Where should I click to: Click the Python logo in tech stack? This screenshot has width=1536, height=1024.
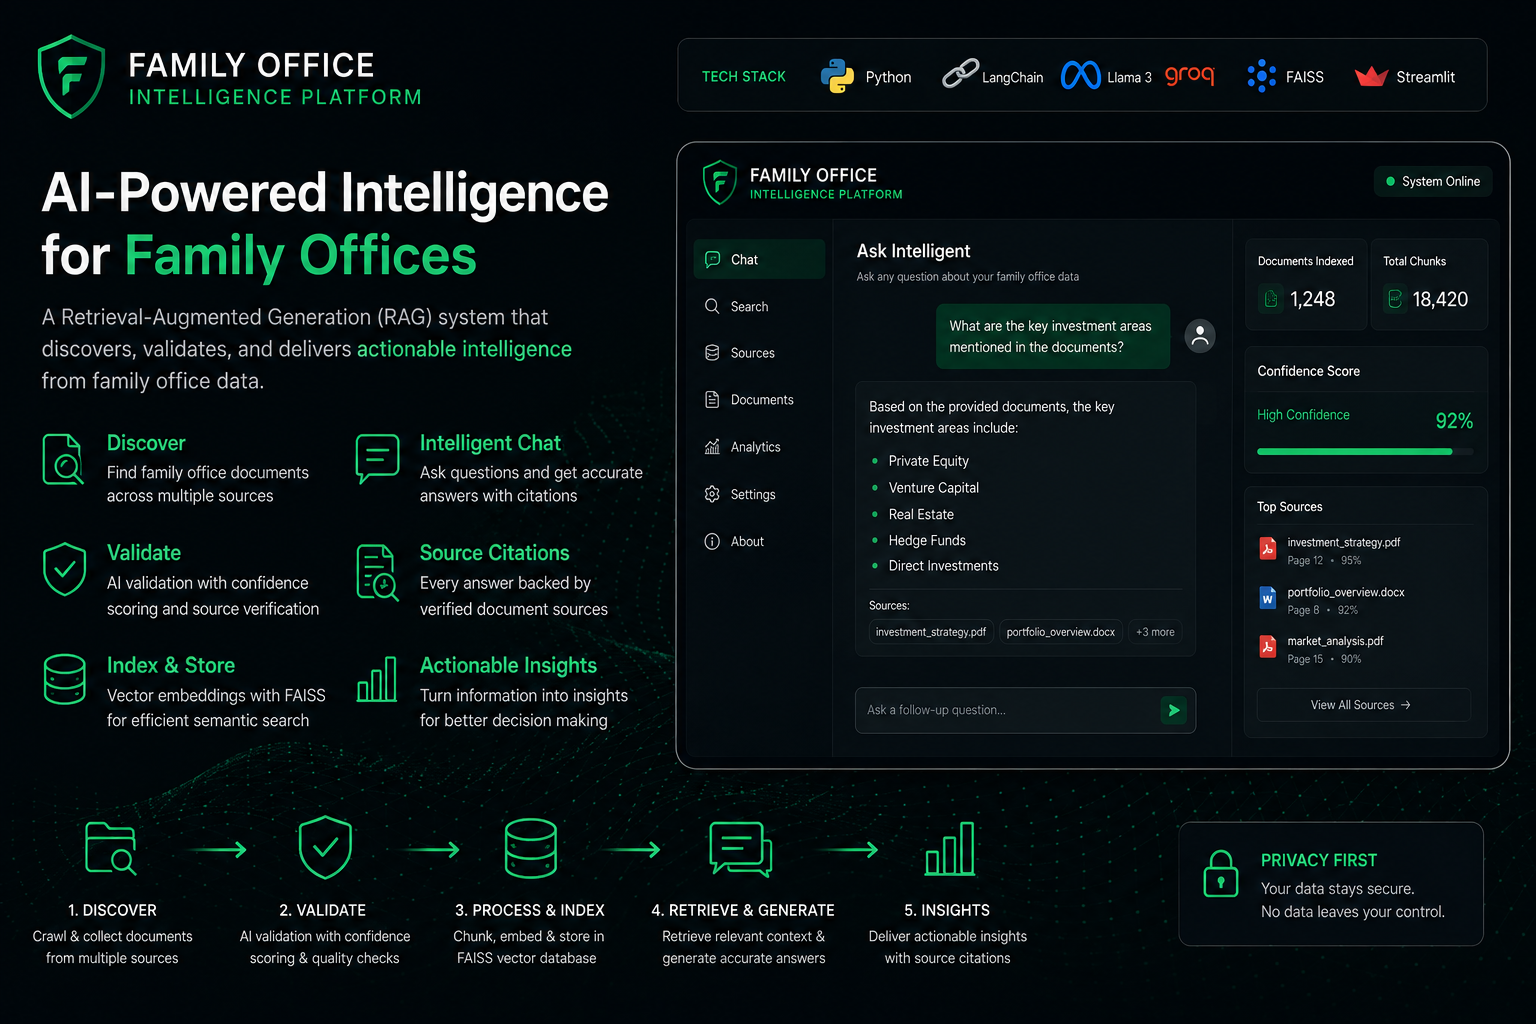coord(837,76)
